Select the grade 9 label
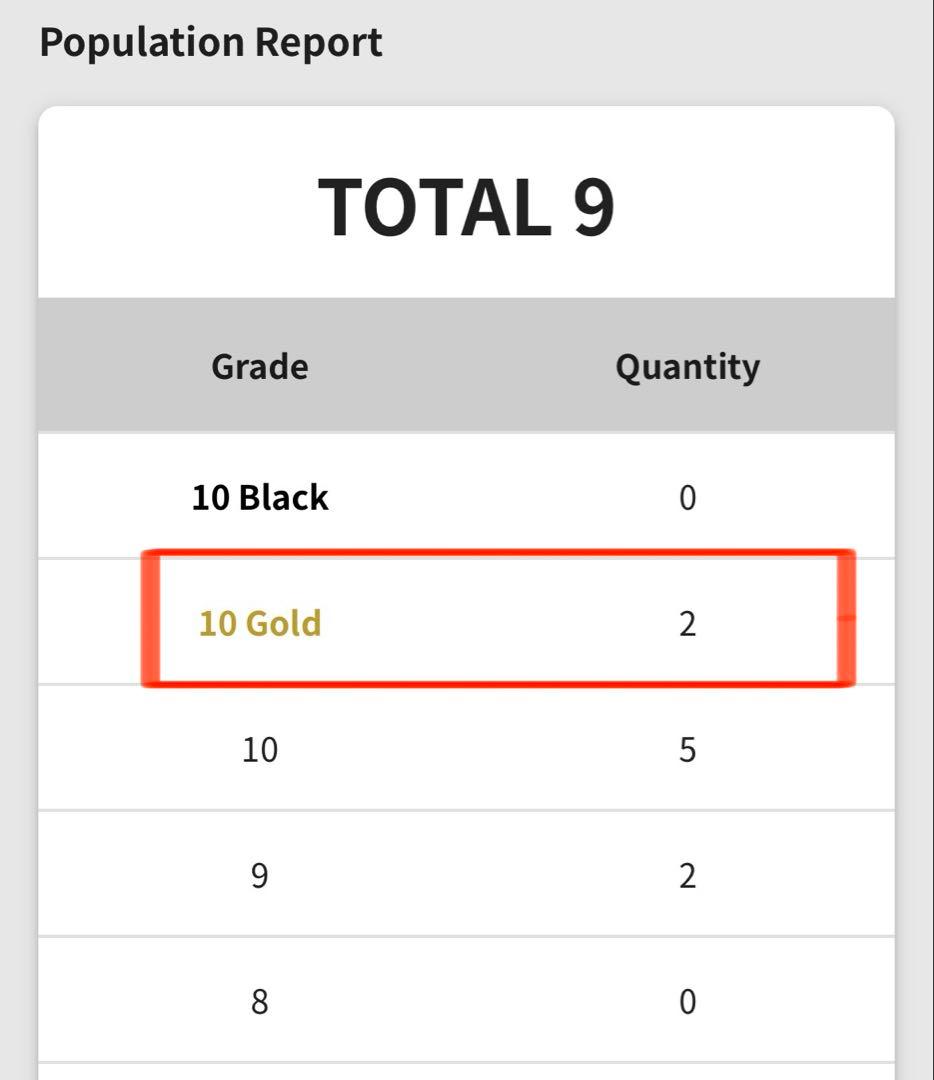This screenshot has width=934, height=1080. coord(260,875)
